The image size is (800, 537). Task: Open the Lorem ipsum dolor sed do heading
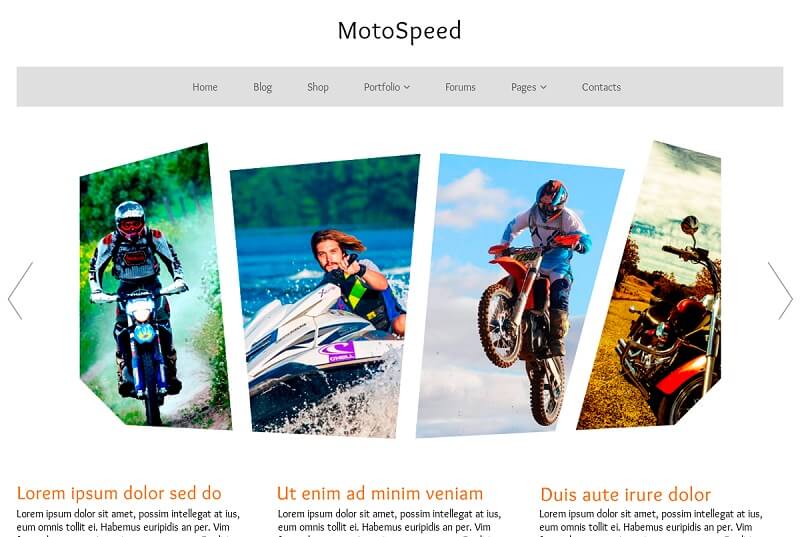click(x=119, y=493)
